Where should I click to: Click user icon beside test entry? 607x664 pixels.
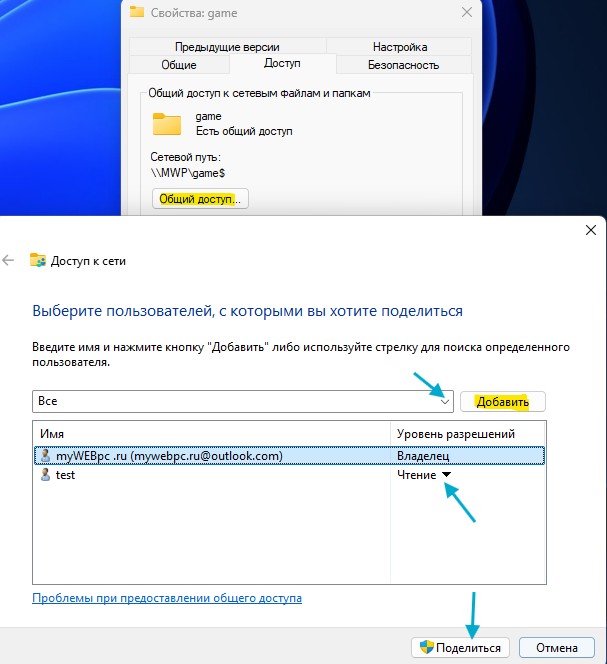coord(43,475)
